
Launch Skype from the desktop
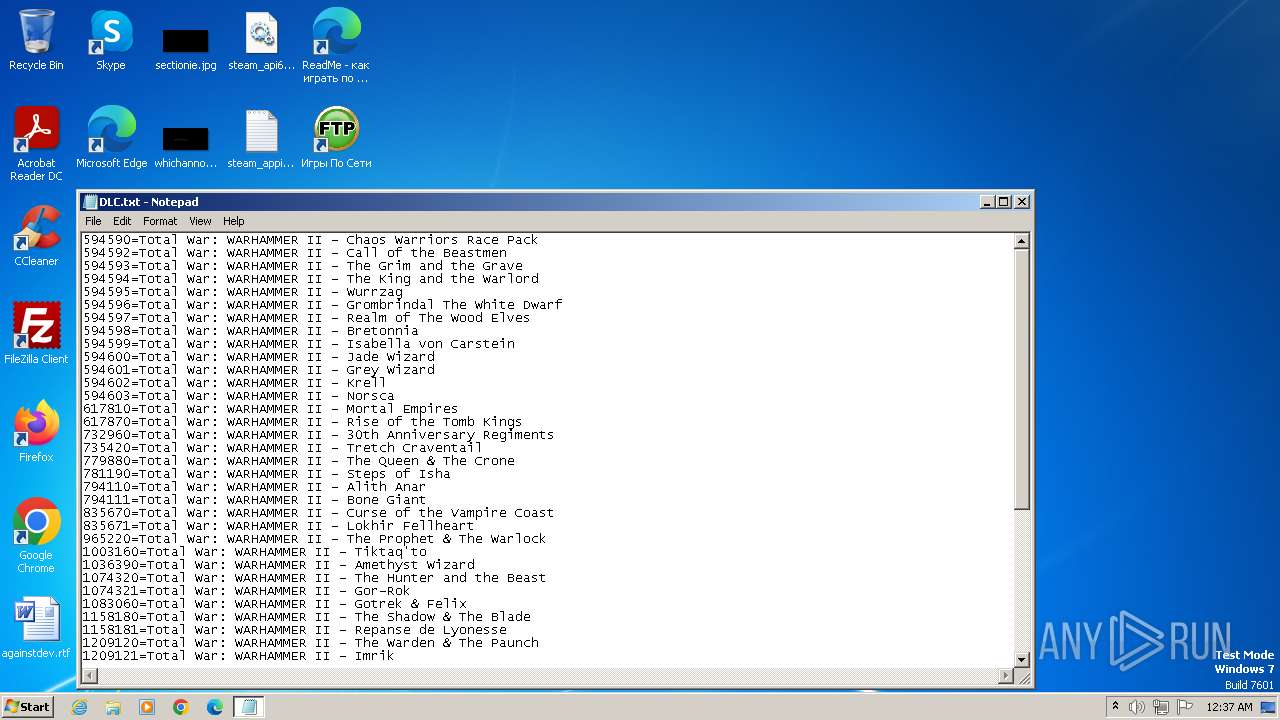point(111,40)
